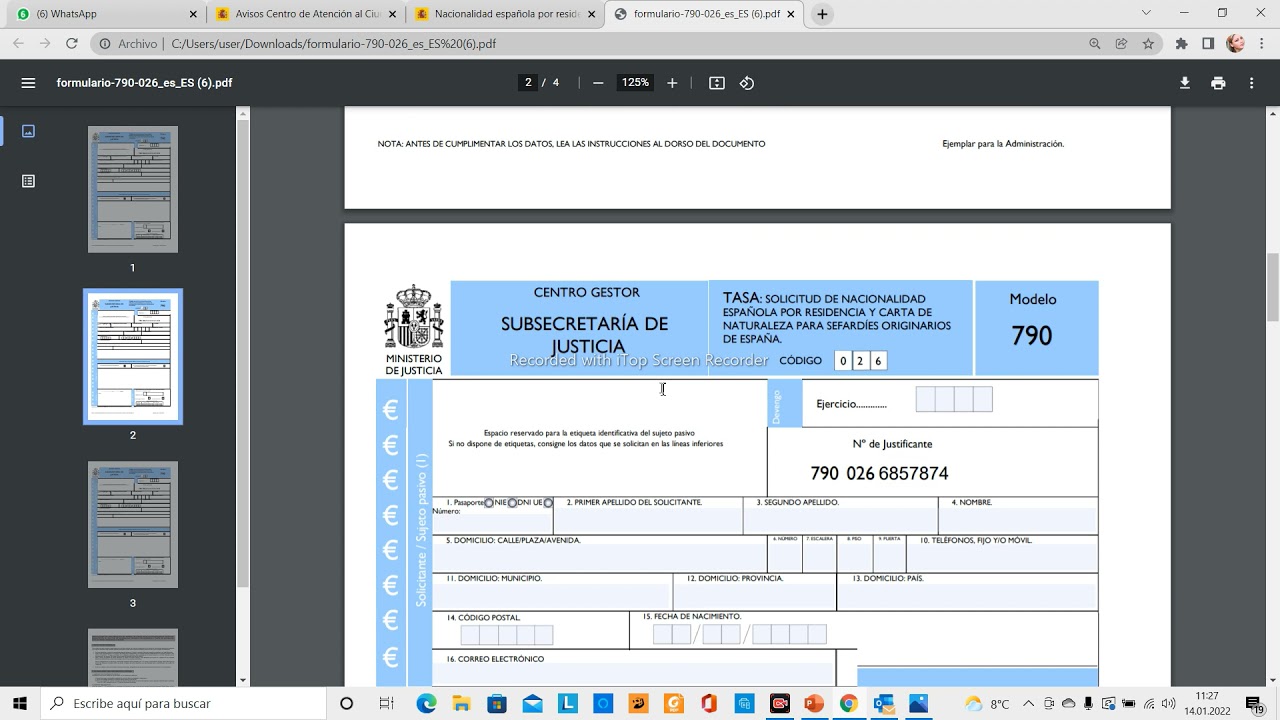Select the NIE radio button
Image resolution: width=1280 pixels, height=720 pixels.
tap(512, 503)
